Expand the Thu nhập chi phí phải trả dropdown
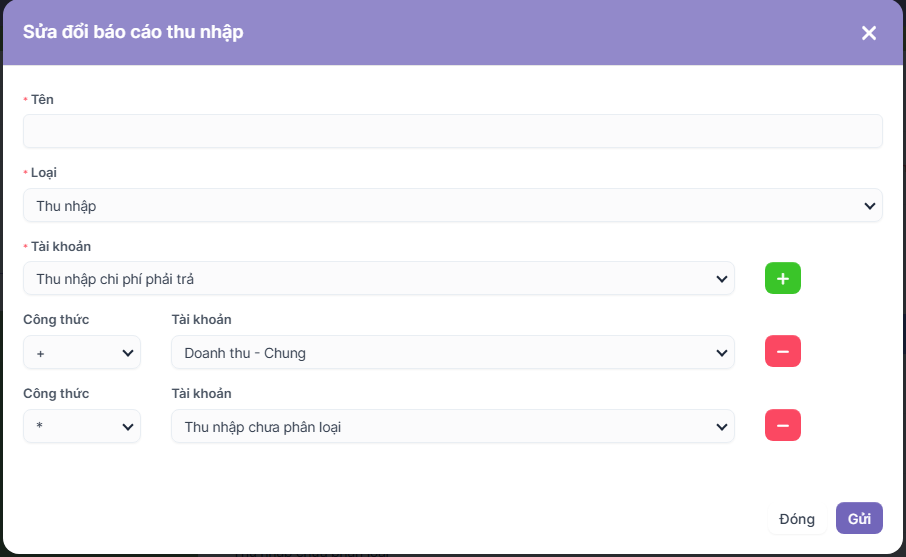Viewport: 906px width, 557px height. tap(378, 279)
